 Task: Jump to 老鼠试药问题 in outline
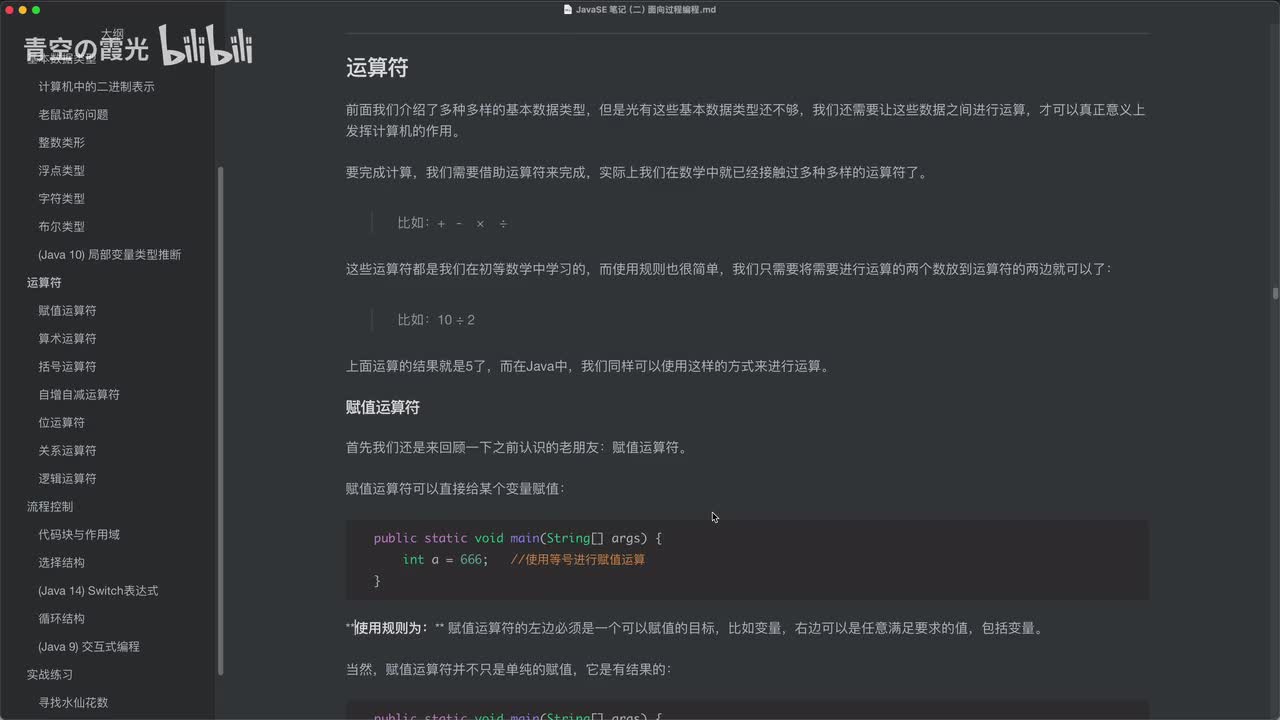73,115
